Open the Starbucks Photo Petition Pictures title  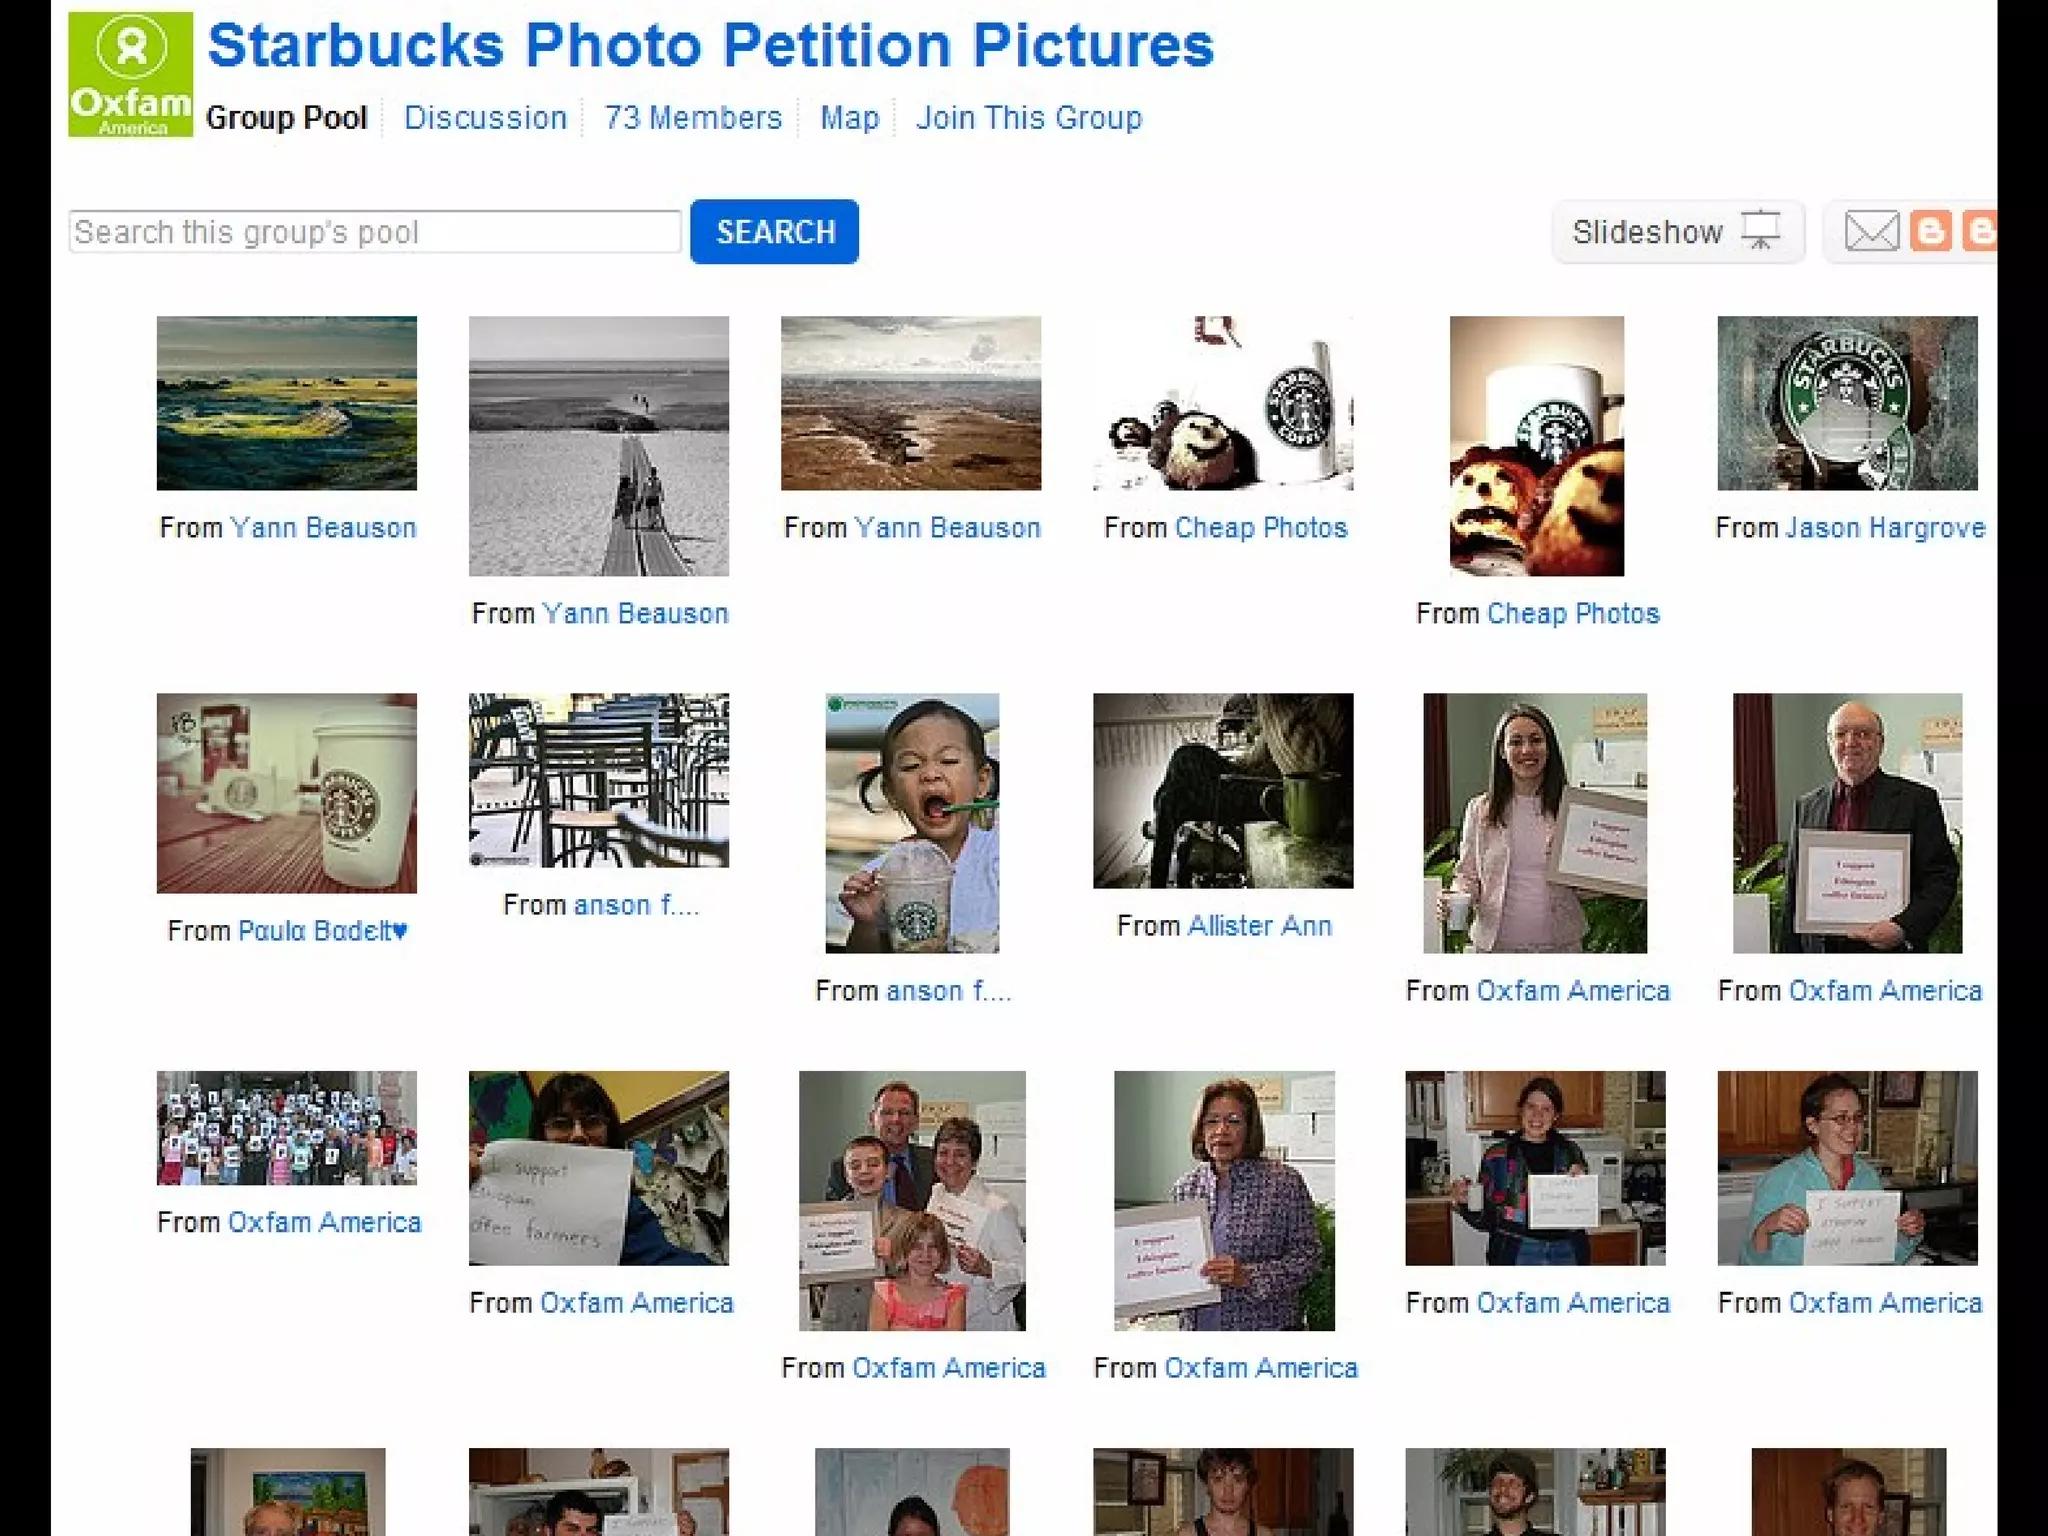tap(710, 46)
